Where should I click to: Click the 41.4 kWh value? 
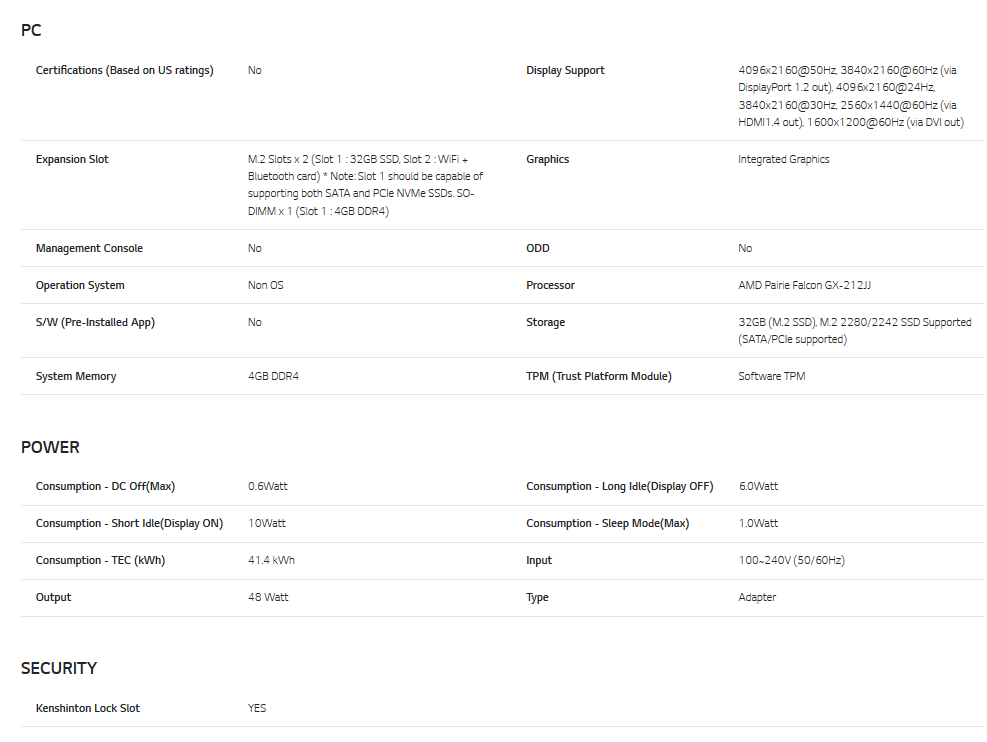pos(271,561)
